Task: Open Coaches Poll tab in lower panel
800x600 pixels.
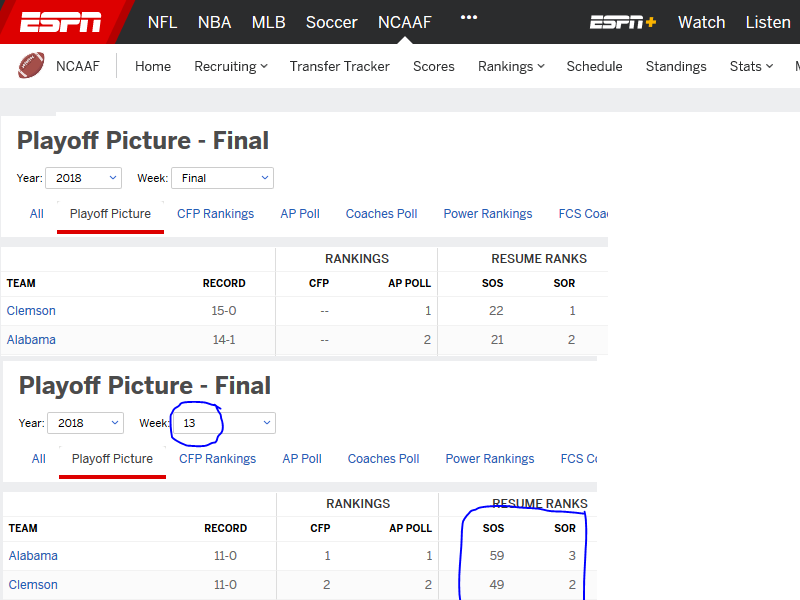Action: pos(384,459)
